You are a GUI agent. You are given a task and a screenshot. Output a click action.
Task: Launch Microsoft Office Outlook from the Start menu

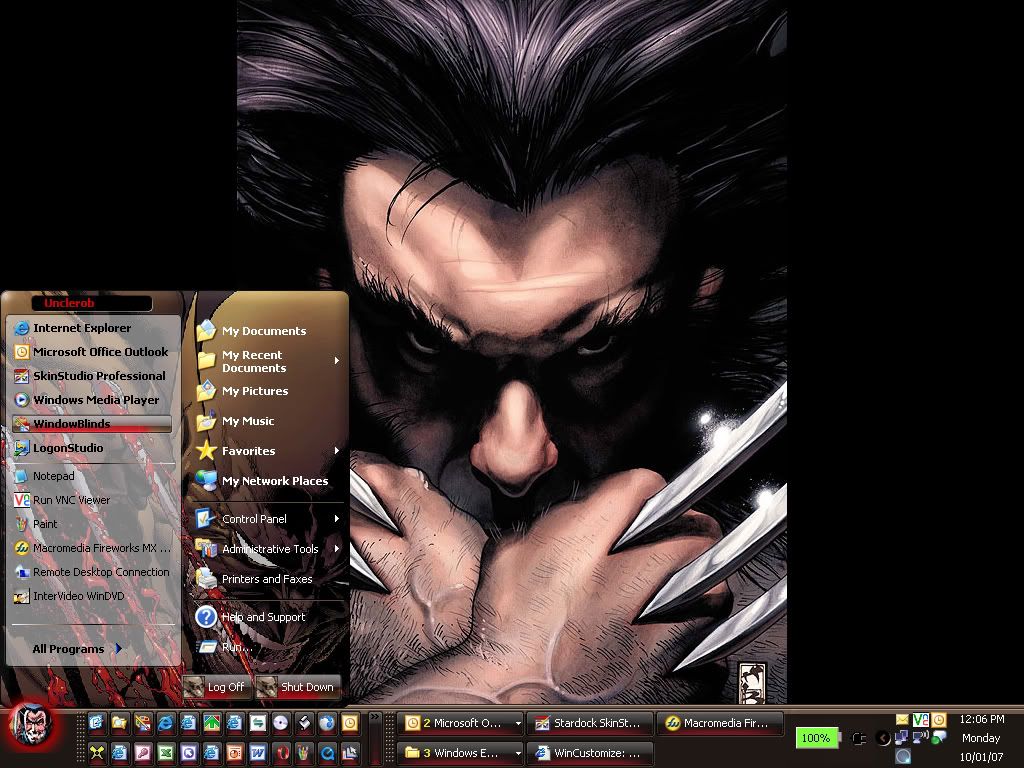pos(91,352)
